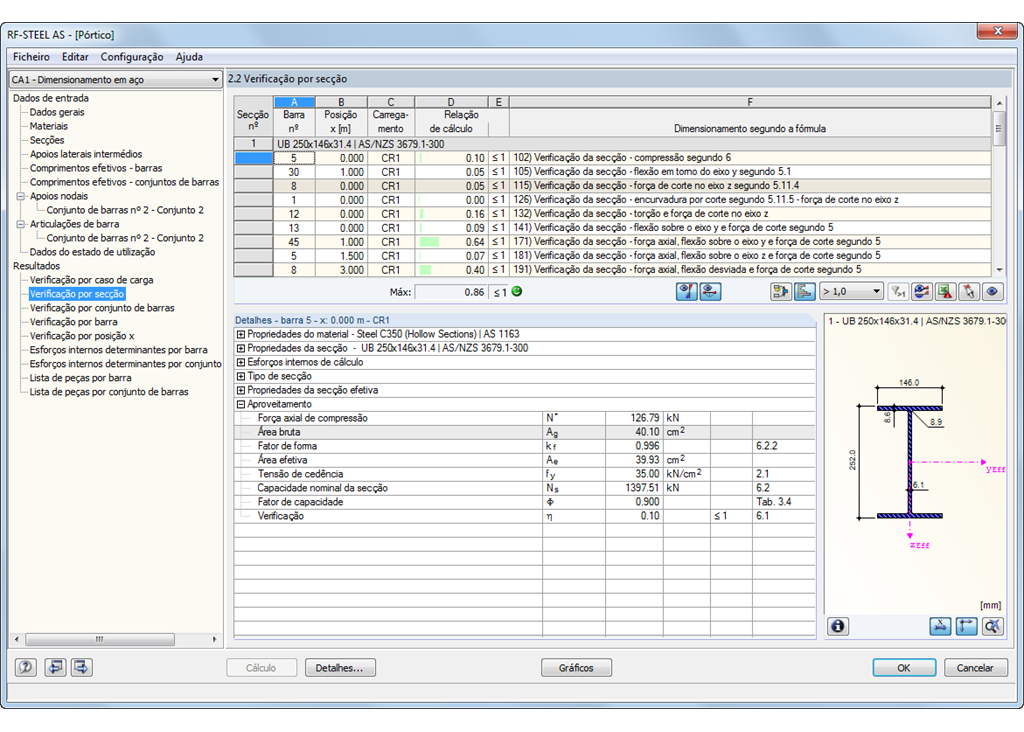Image resolution: width=1024 pixels, height=732 pixels.
Task: Click the Excel export icon
Action: point(945,292)
